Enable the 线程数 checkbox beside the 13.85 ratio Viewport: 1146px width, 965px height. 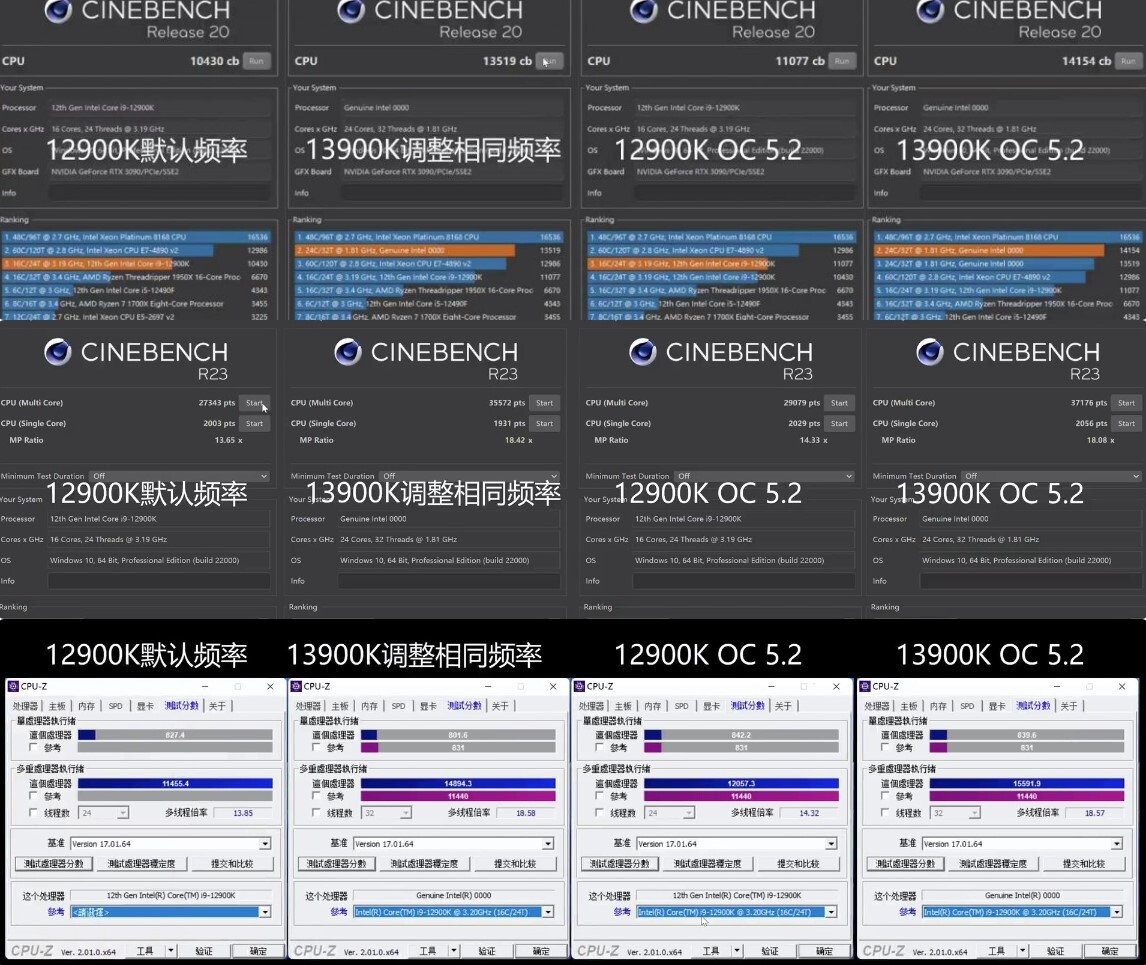33,813
